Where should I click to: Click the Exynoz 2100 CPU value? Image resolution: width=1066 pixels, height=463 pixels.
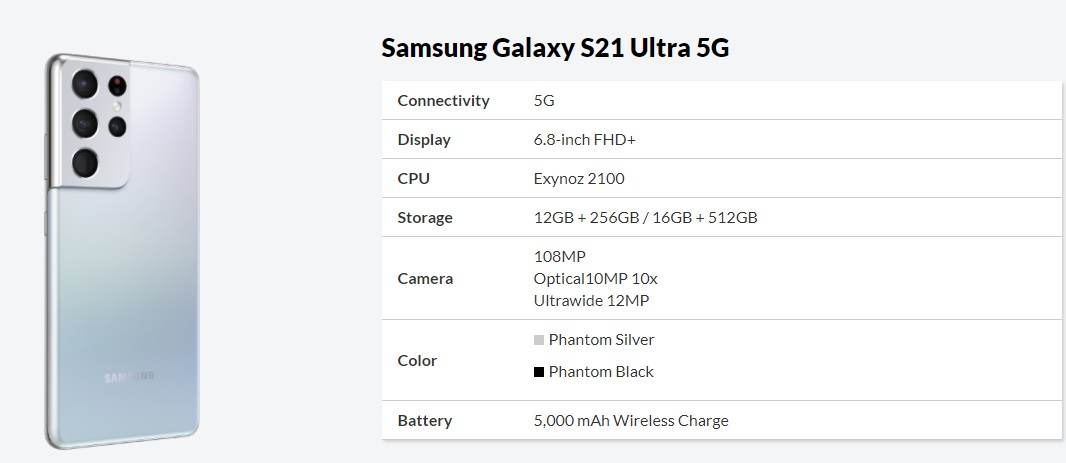(580, 178)
